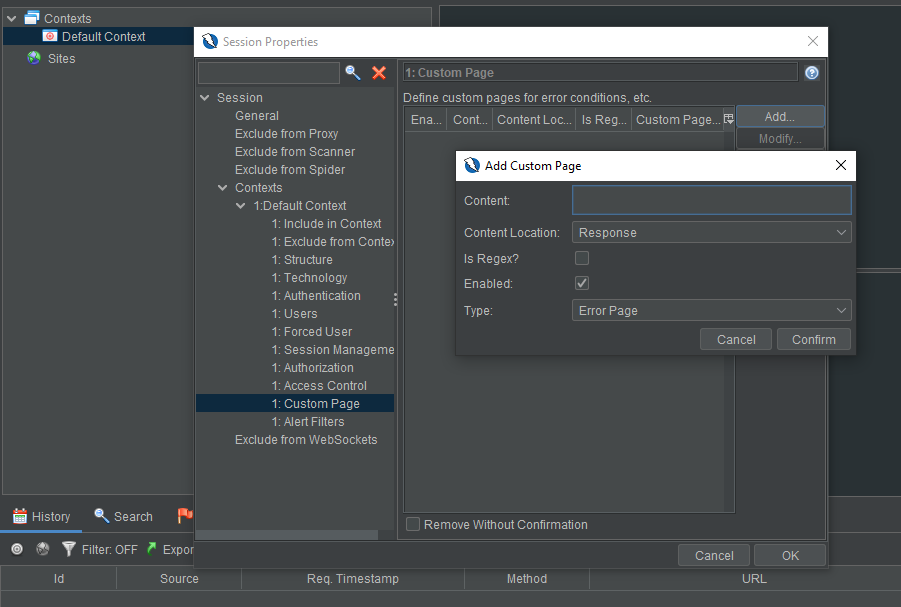Uncheck the Enabled checkbox
Image resolution: width=901 pixels, height=607 pixels.
pyautogui.click(x=581, y=283)
